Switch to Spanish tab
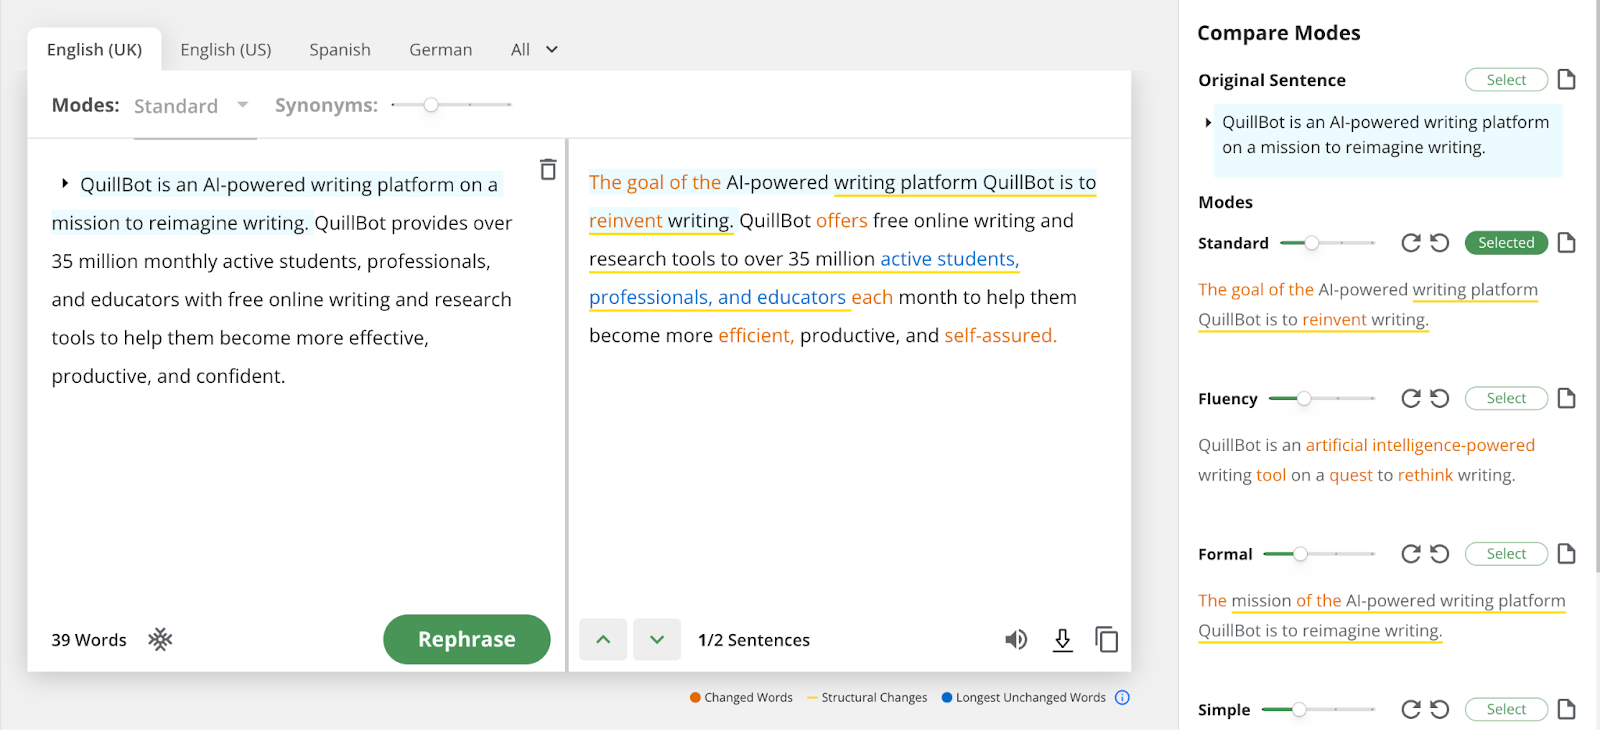Screen dimensions: 1600x730 (340, 49)
